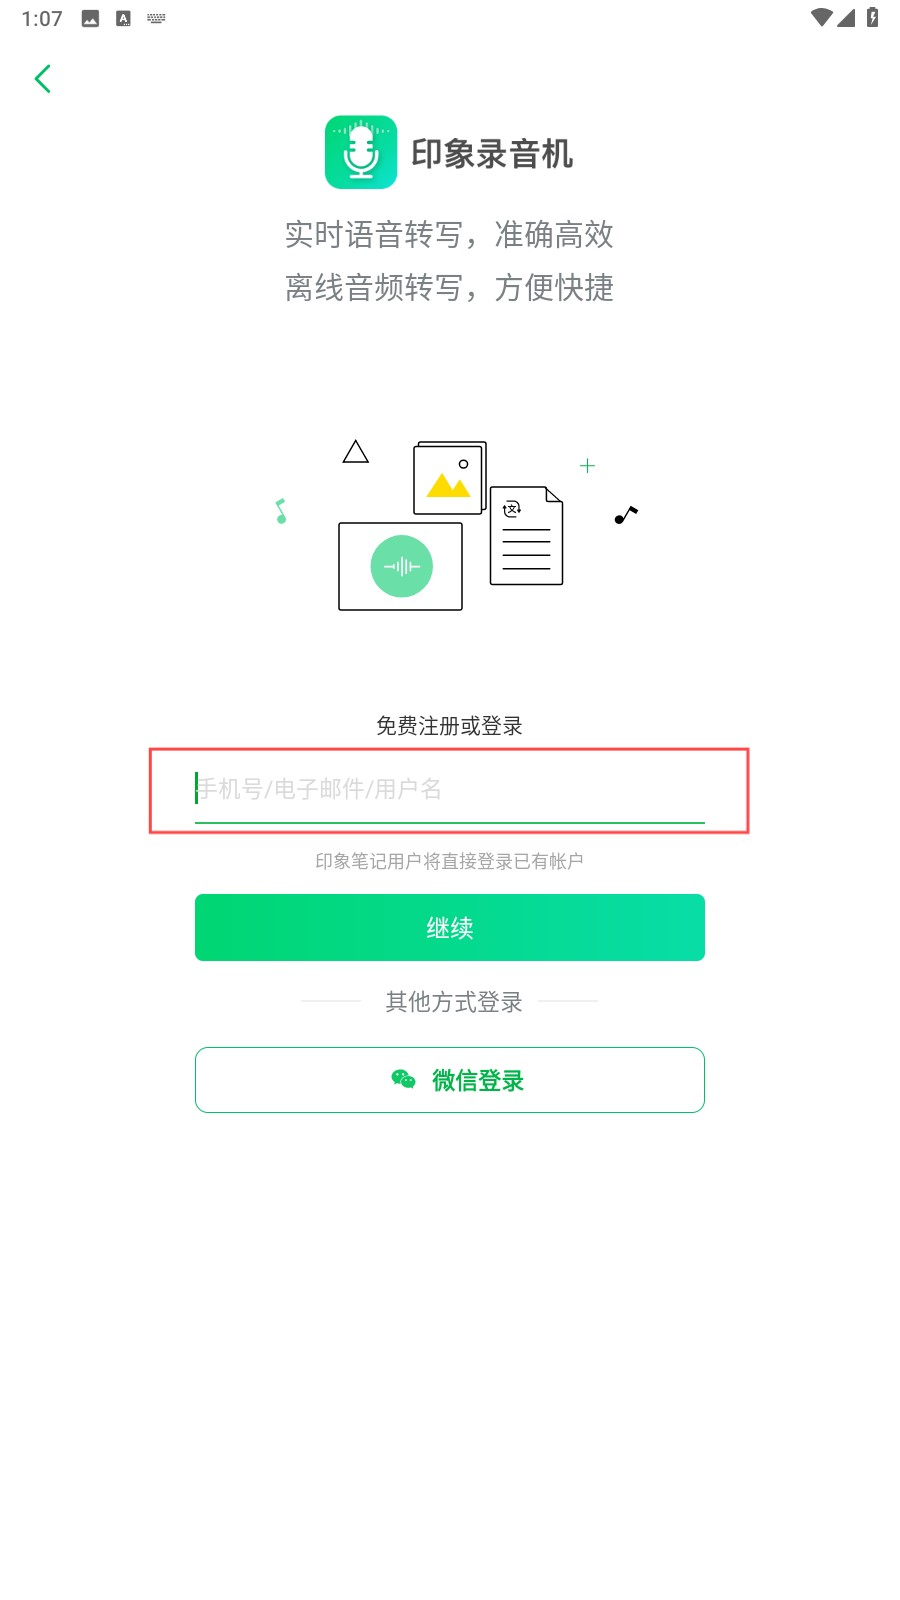The width and height of the screenshot is (900, 1600).
Task: Tap the small triangle outline shape
Action: [x=356, y=452]
